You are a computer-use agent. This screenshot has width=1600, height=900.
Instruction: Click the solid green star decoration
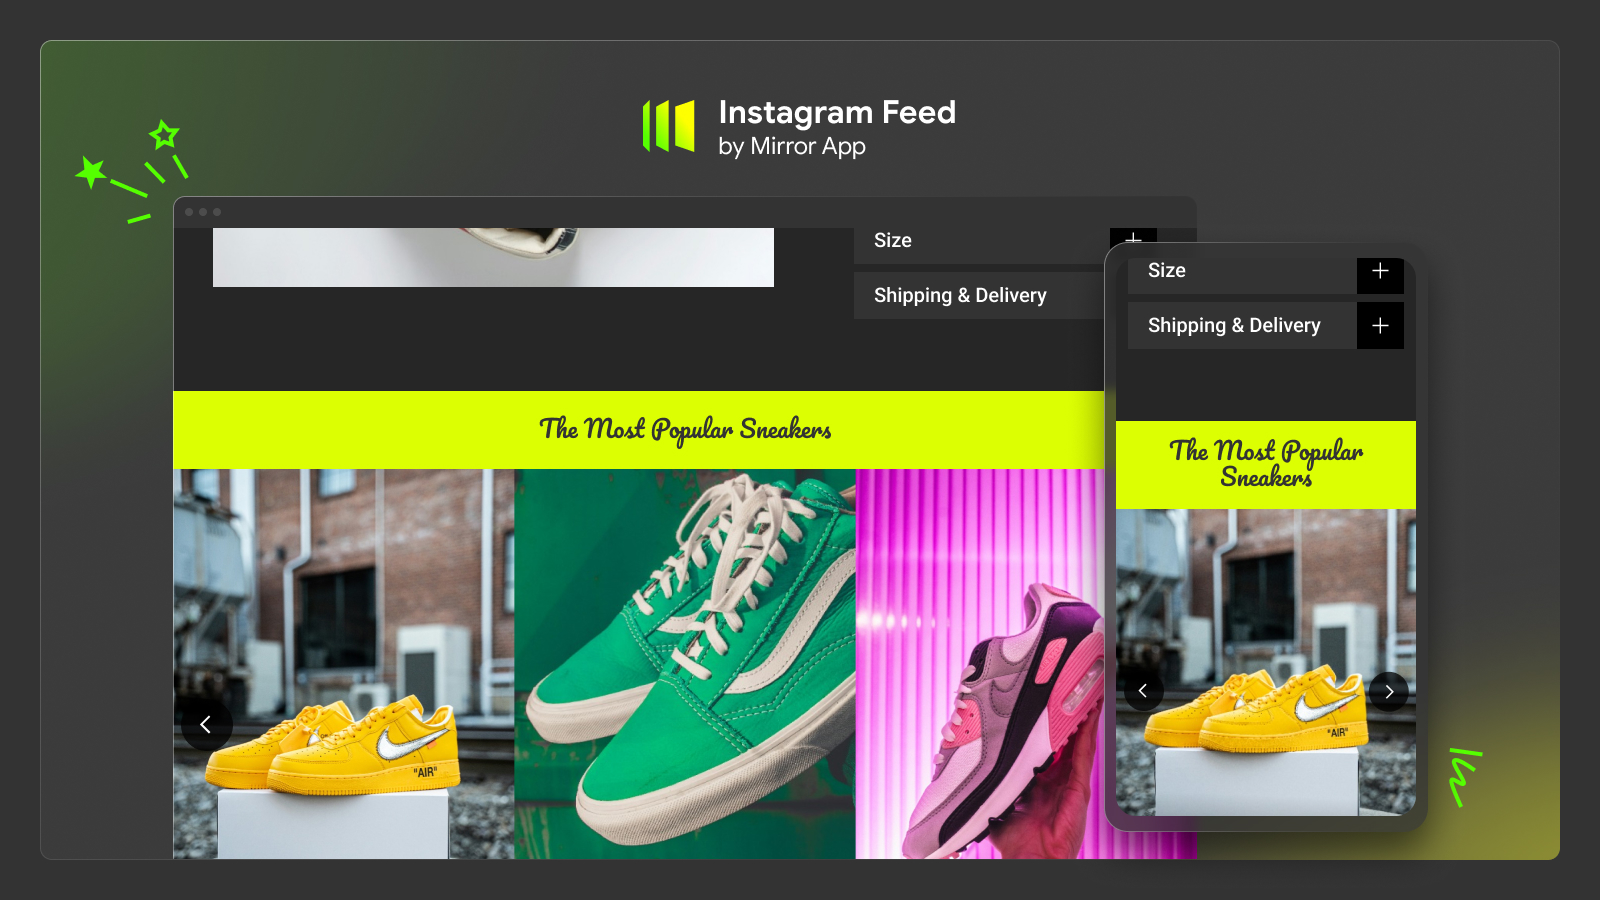coord(91,172)
